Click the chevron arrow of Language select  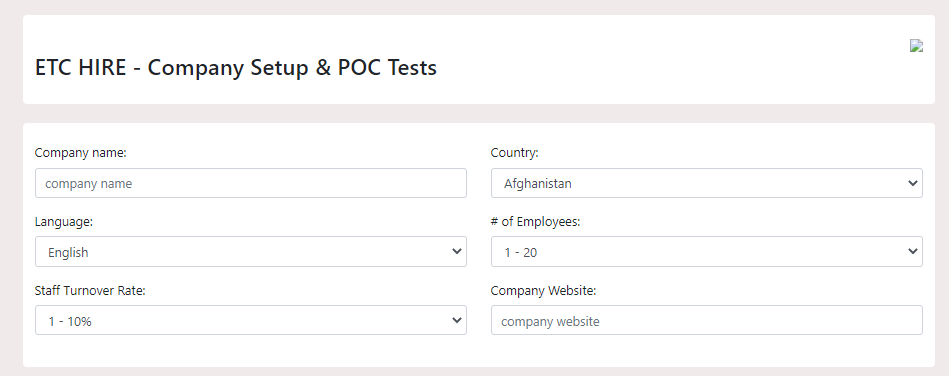coord(457,251)
